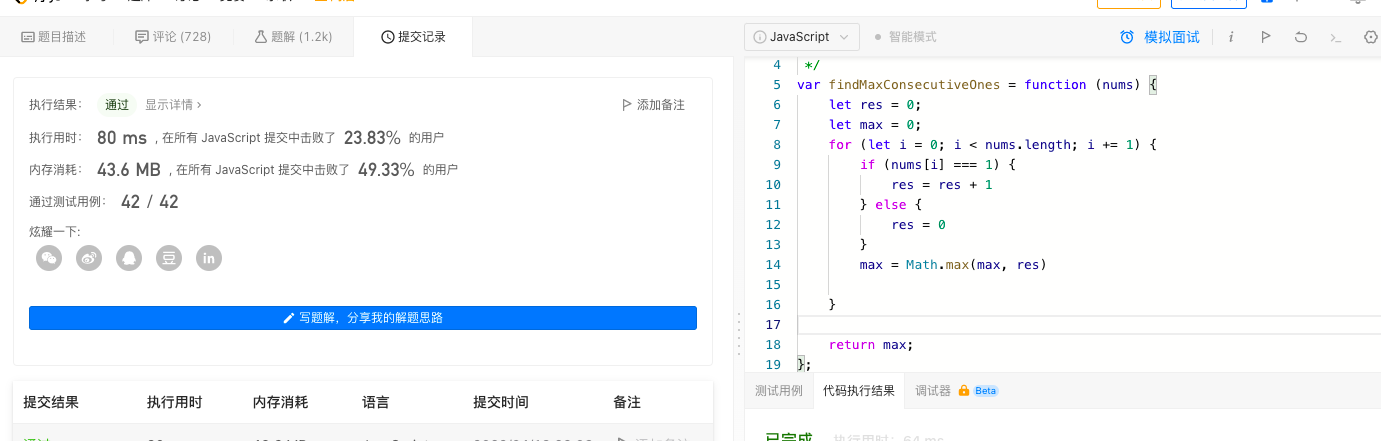Click the 42 / 42 test cases value
The image size is (1381, 441).
(x=149, y=201)
